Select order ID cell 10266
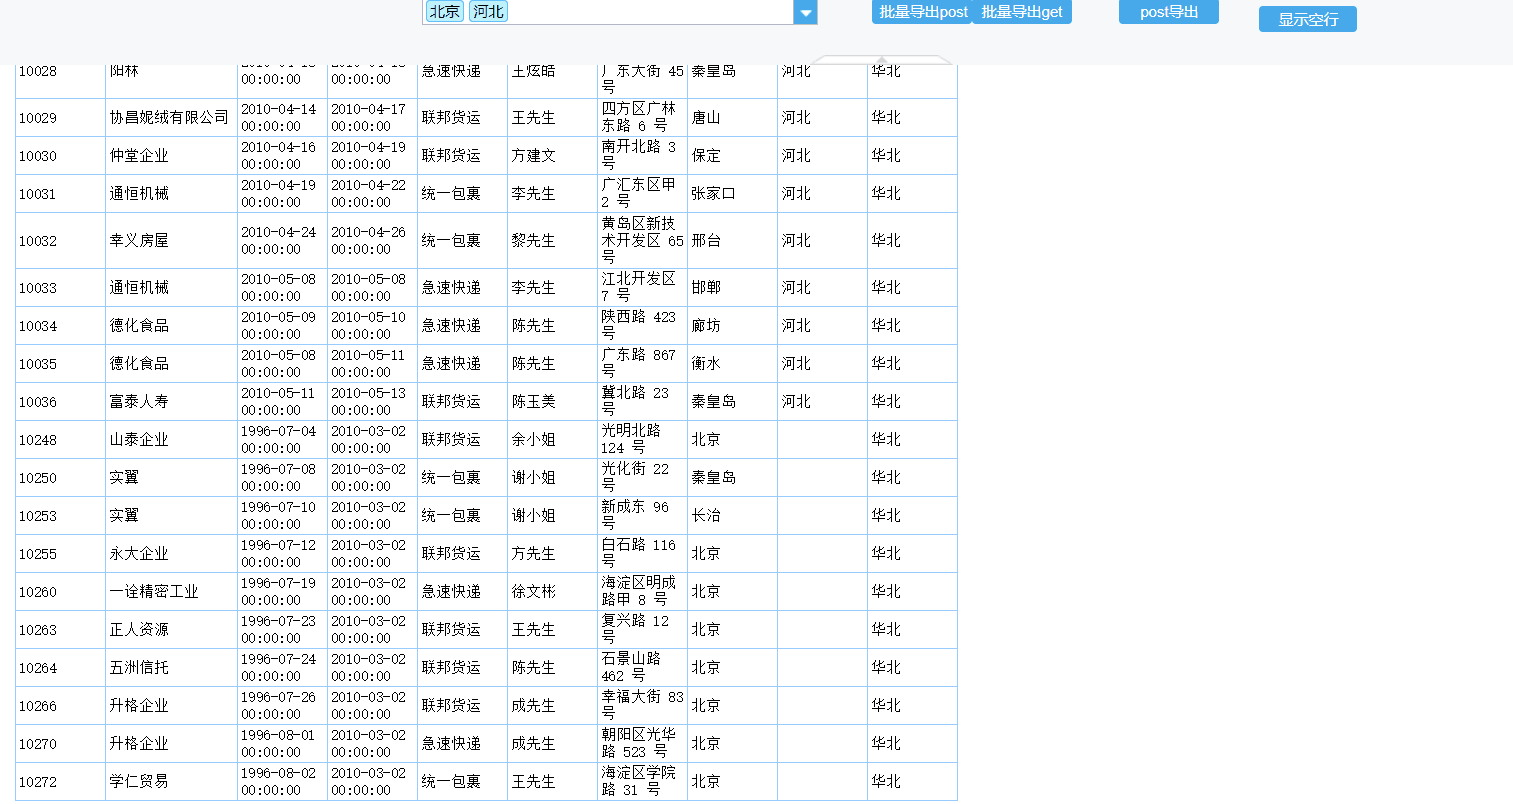1513x804 pixels. [60, 706]
